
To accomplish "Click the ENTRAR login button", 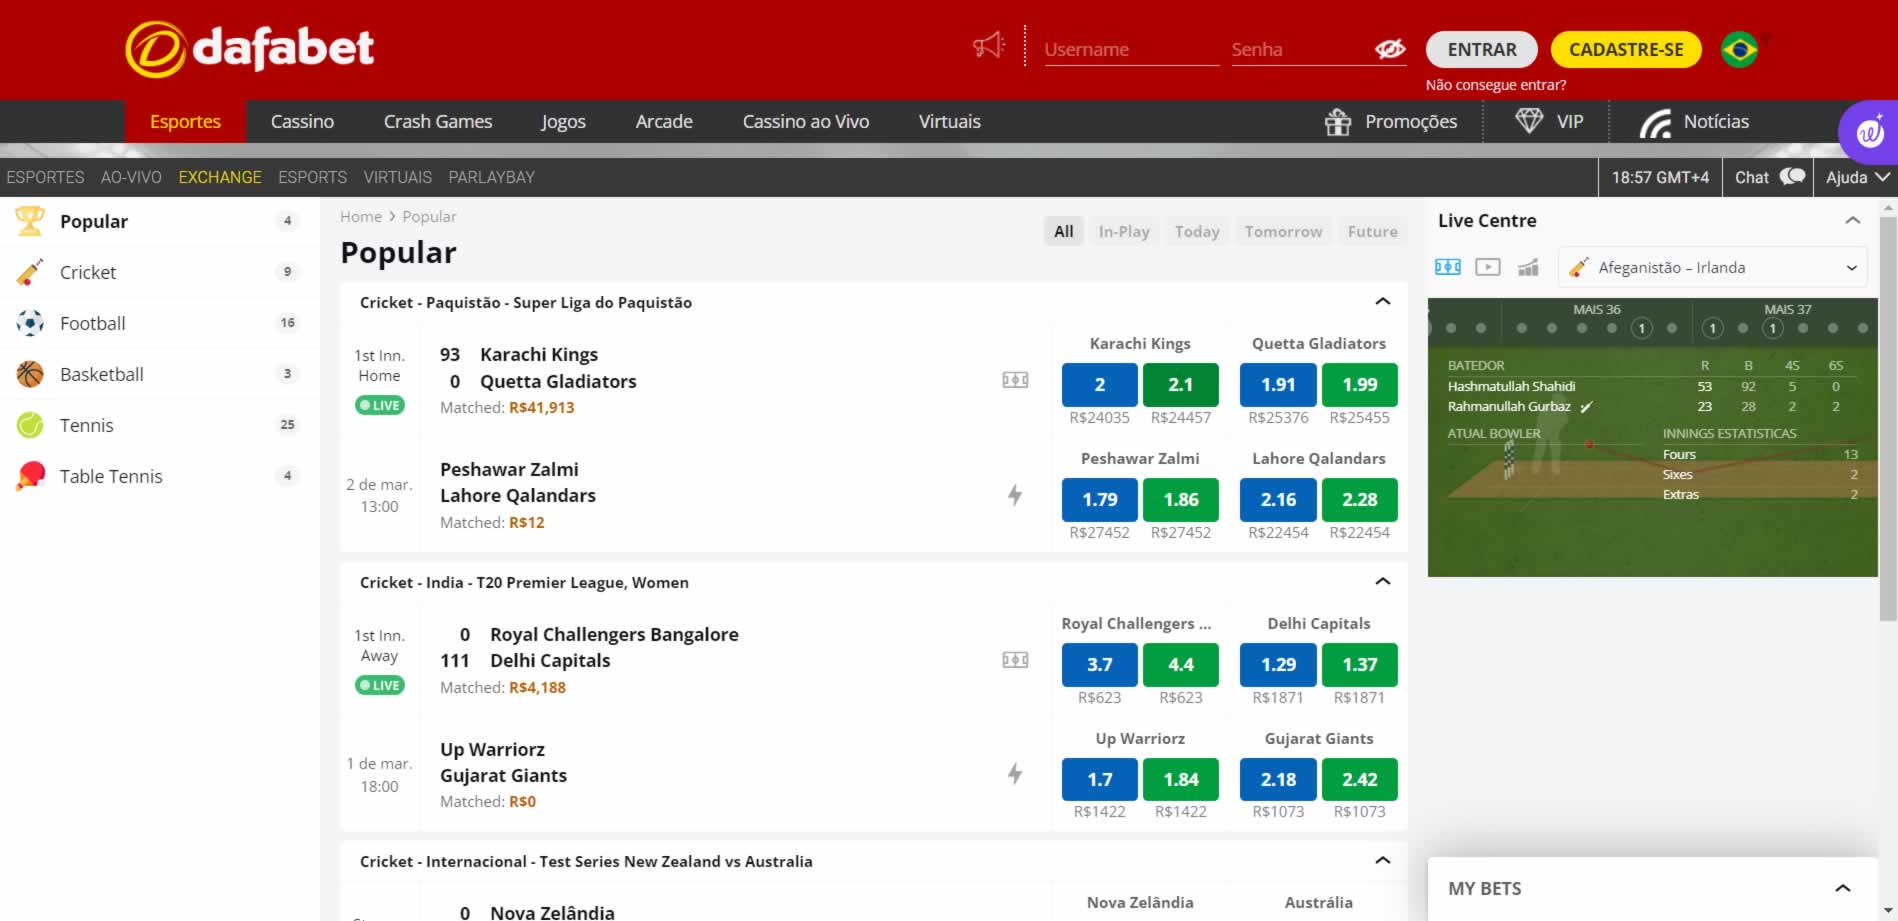I will tap(1482, 49).
